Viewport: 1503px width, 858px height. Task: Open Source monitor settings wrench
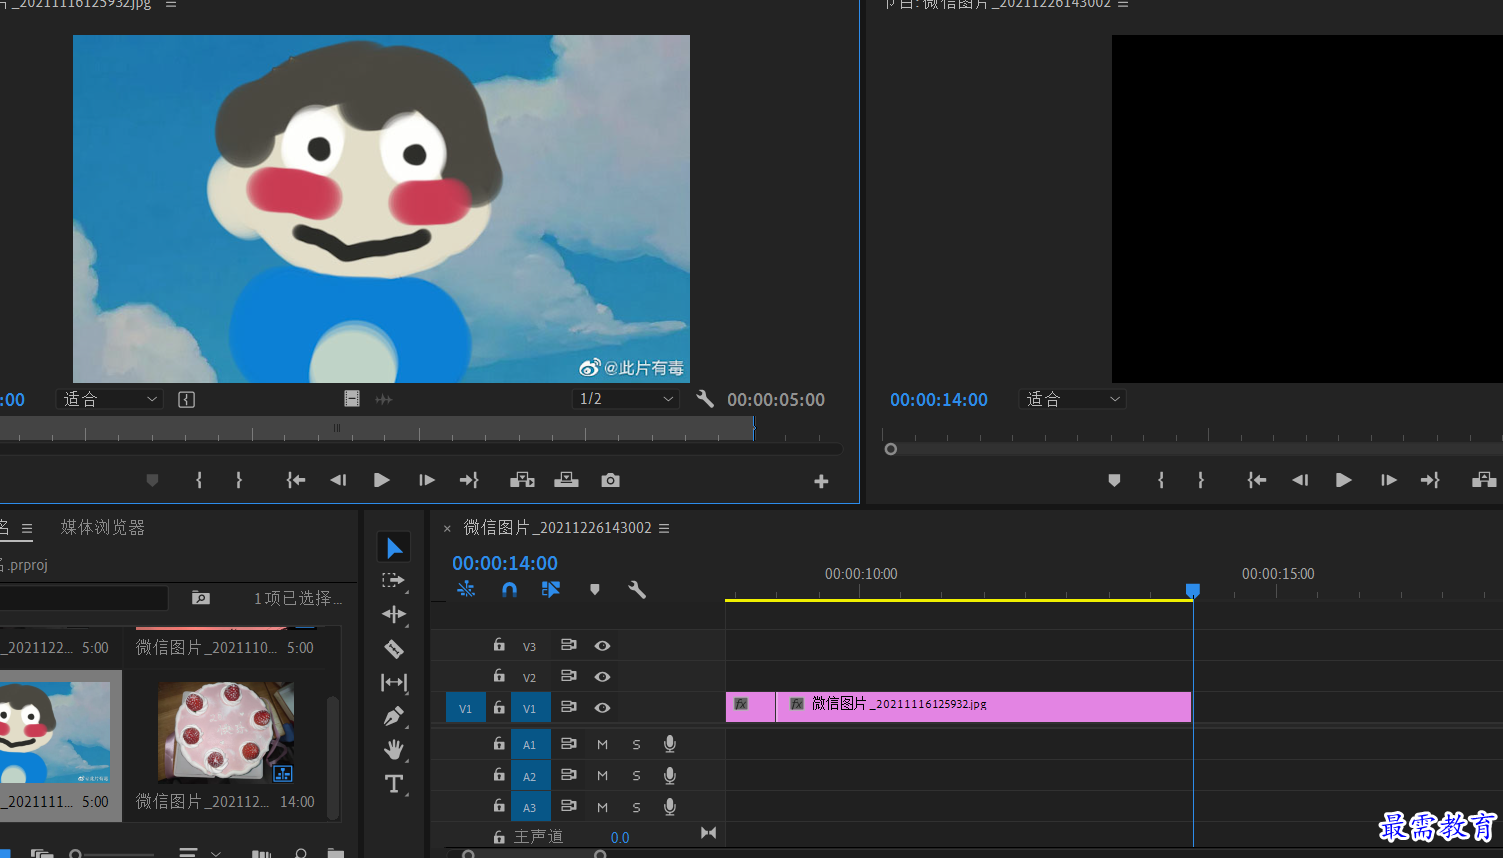pos(705,399)
